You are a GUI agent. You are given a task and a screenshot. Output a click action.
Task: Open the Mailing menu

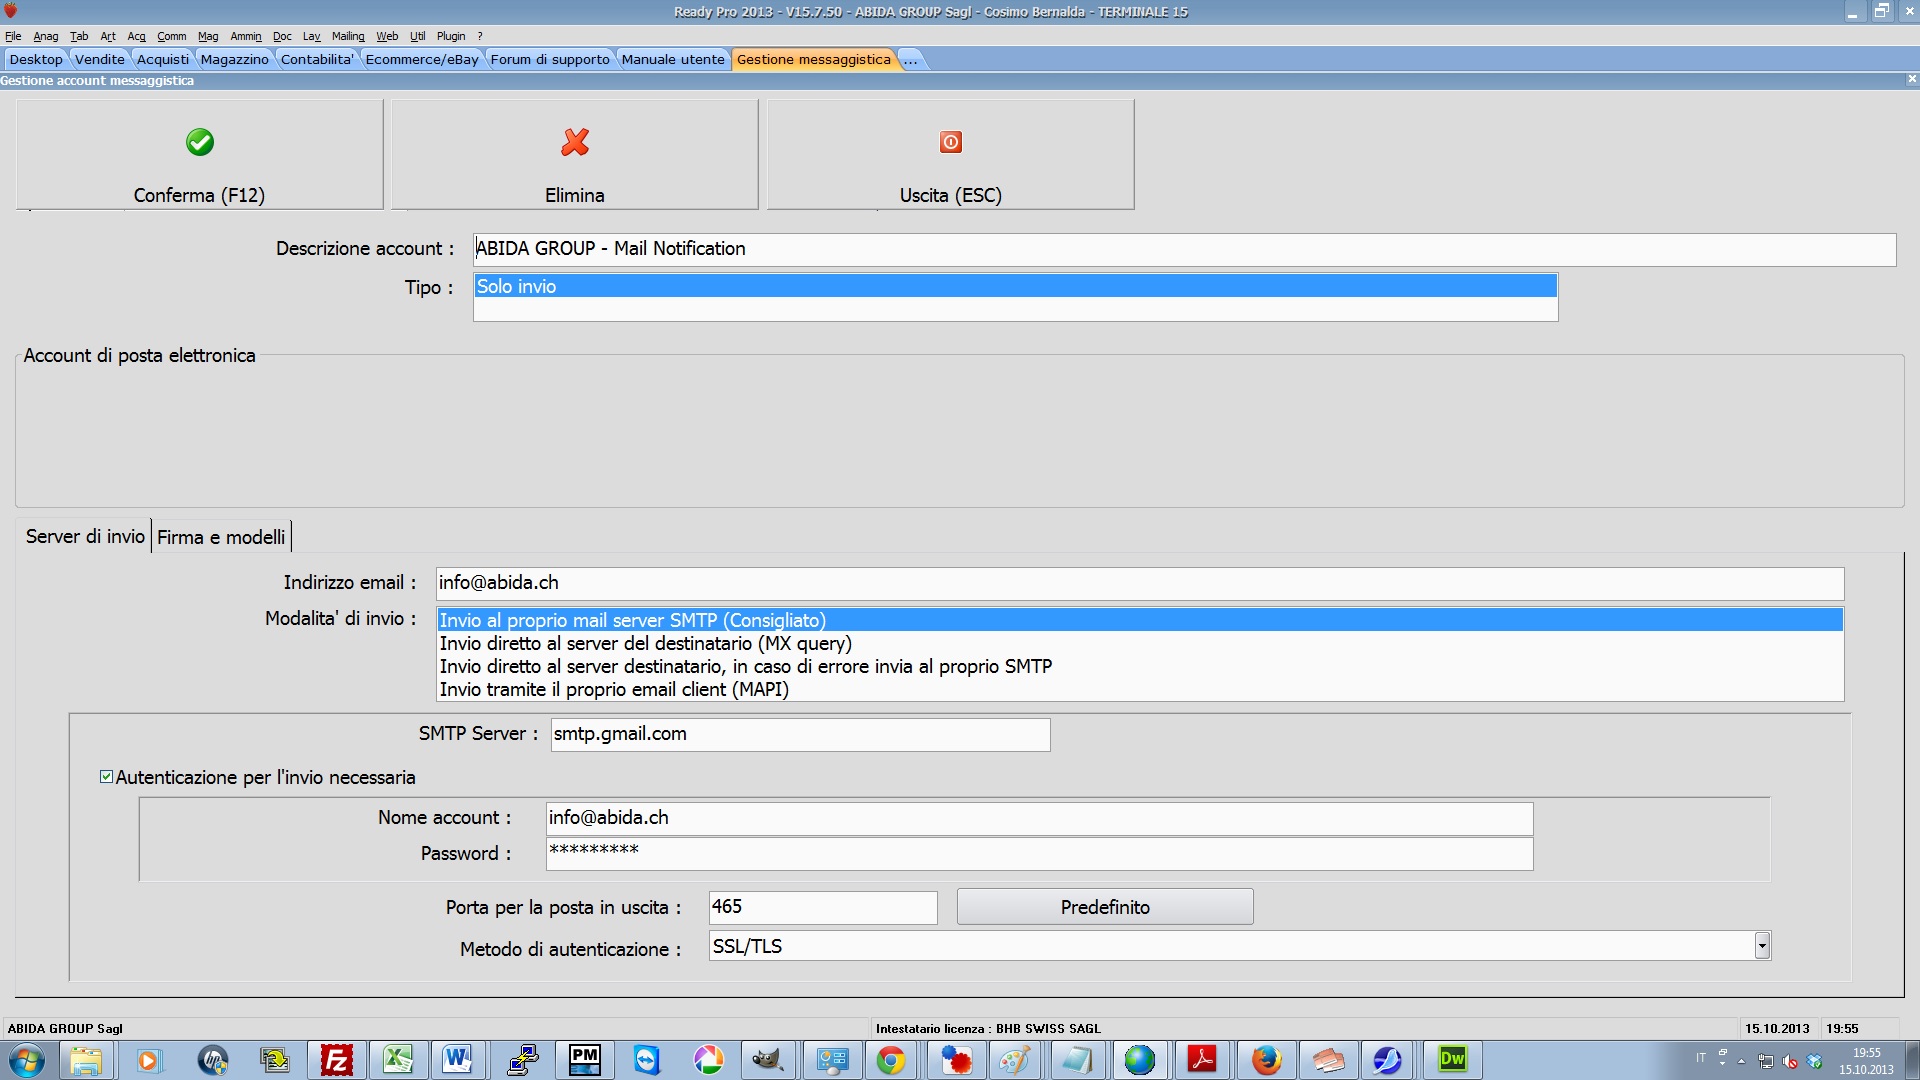click(348, 36)
